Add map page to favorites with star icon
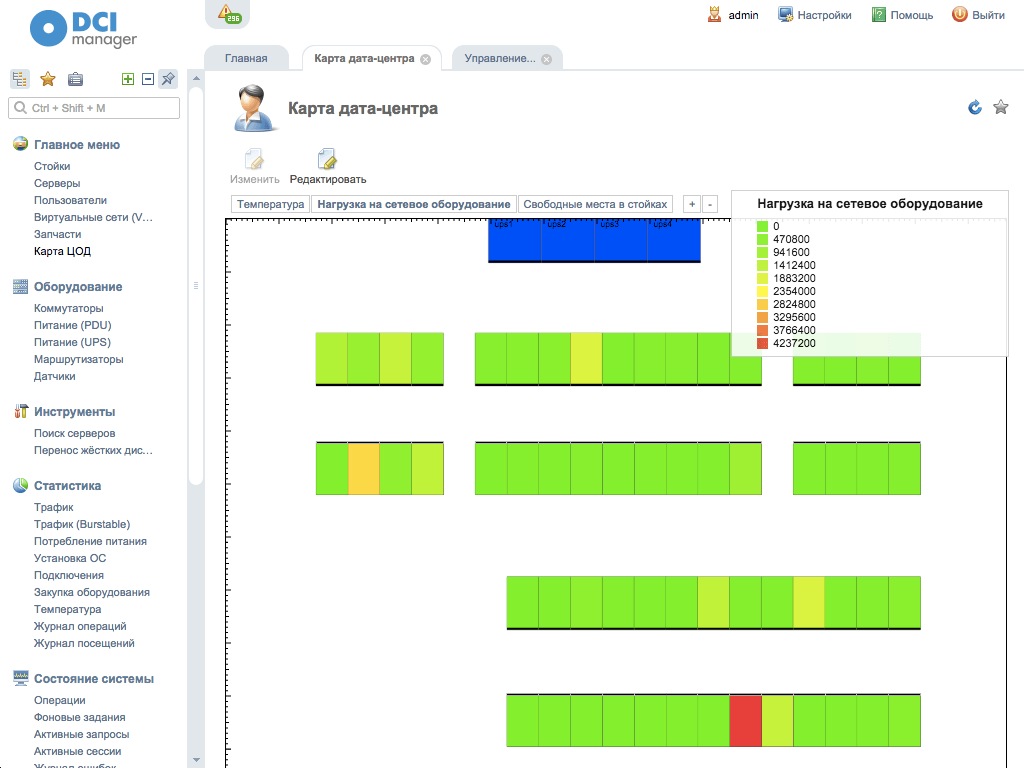 (1001, 107)
